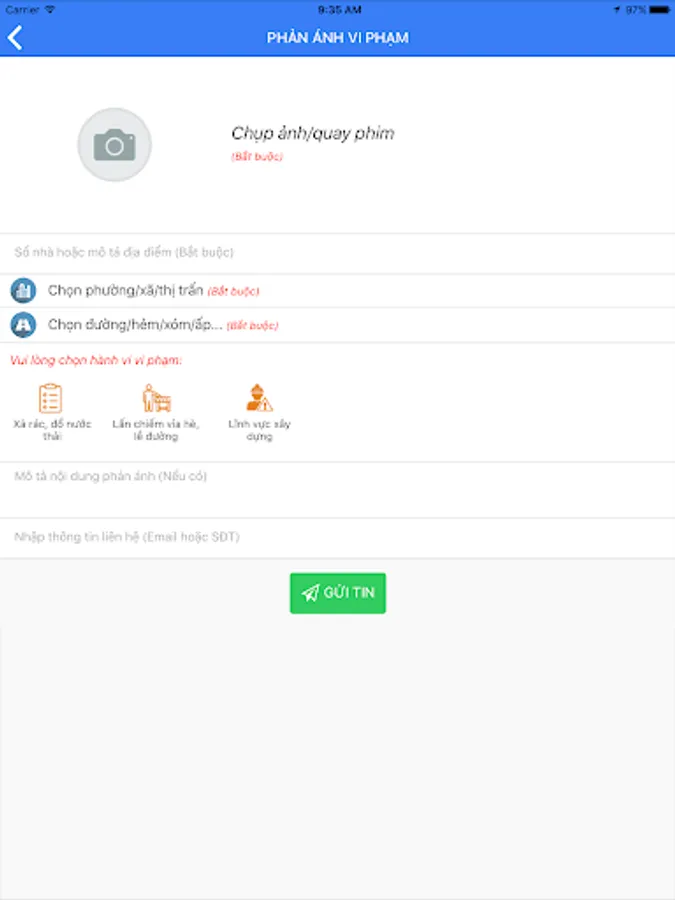This screenshot has width=675, height=900.
Task: Click the PHẢN ÁNH VI PHẠM header title
Action: [338, 38]
